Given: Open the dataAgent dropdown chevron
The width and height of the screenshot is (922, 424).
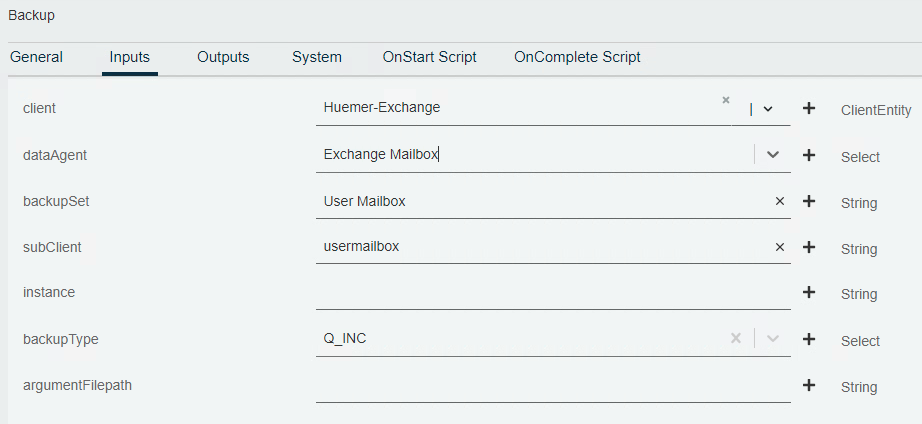Looking at the screenshot, I should click(x=773, y=155).
